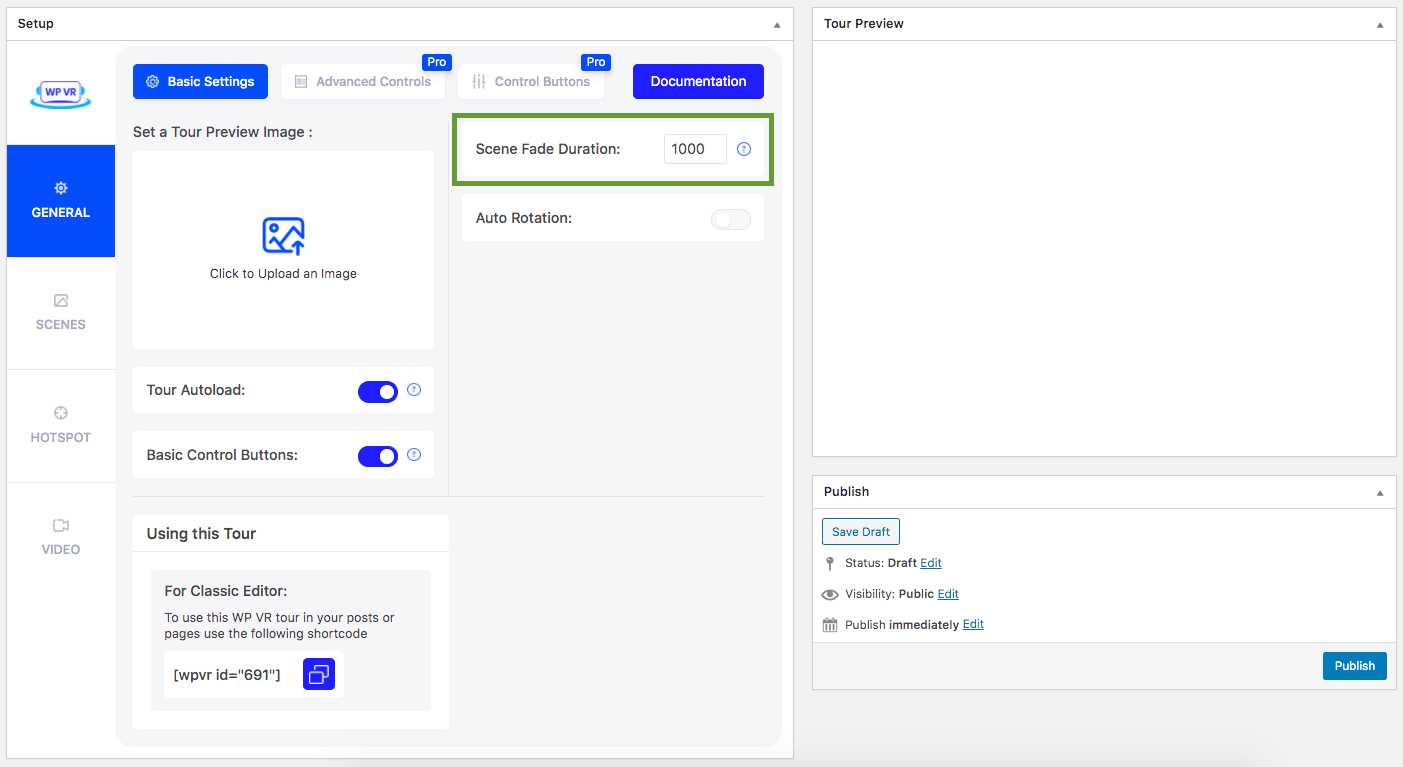Edit the Publish immediately schedule link
This screenshot has height=767, width=1403.
point(973,625)
